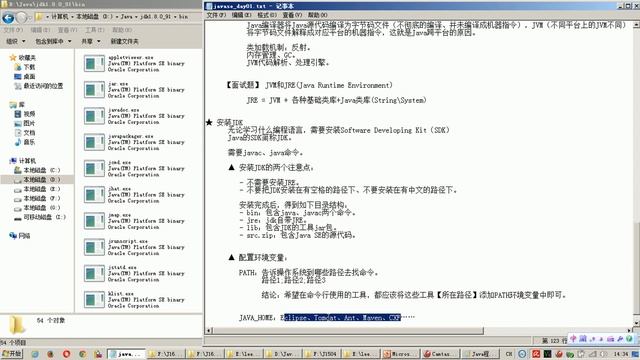Open Notepad's 文件 menu
This screenshot has height=360, width=640.
click(216, 15)
